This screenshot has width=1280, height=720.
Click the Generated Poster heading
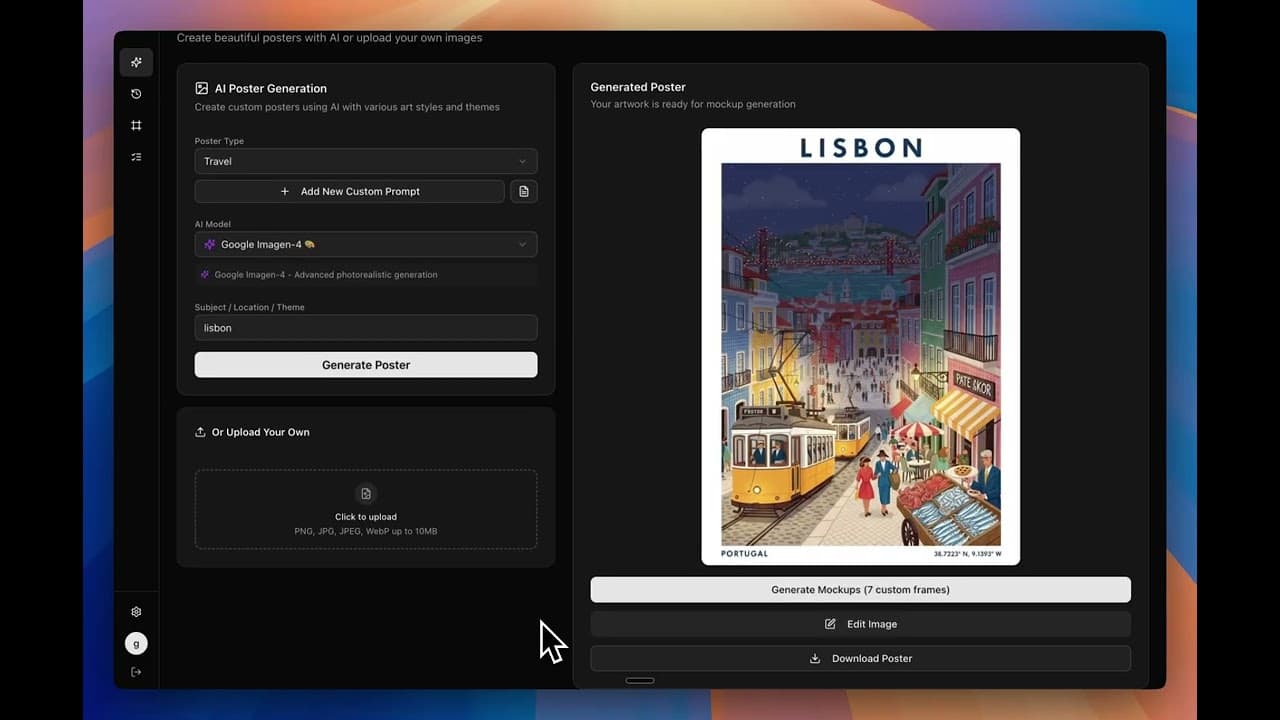click(x=638, y=87)
